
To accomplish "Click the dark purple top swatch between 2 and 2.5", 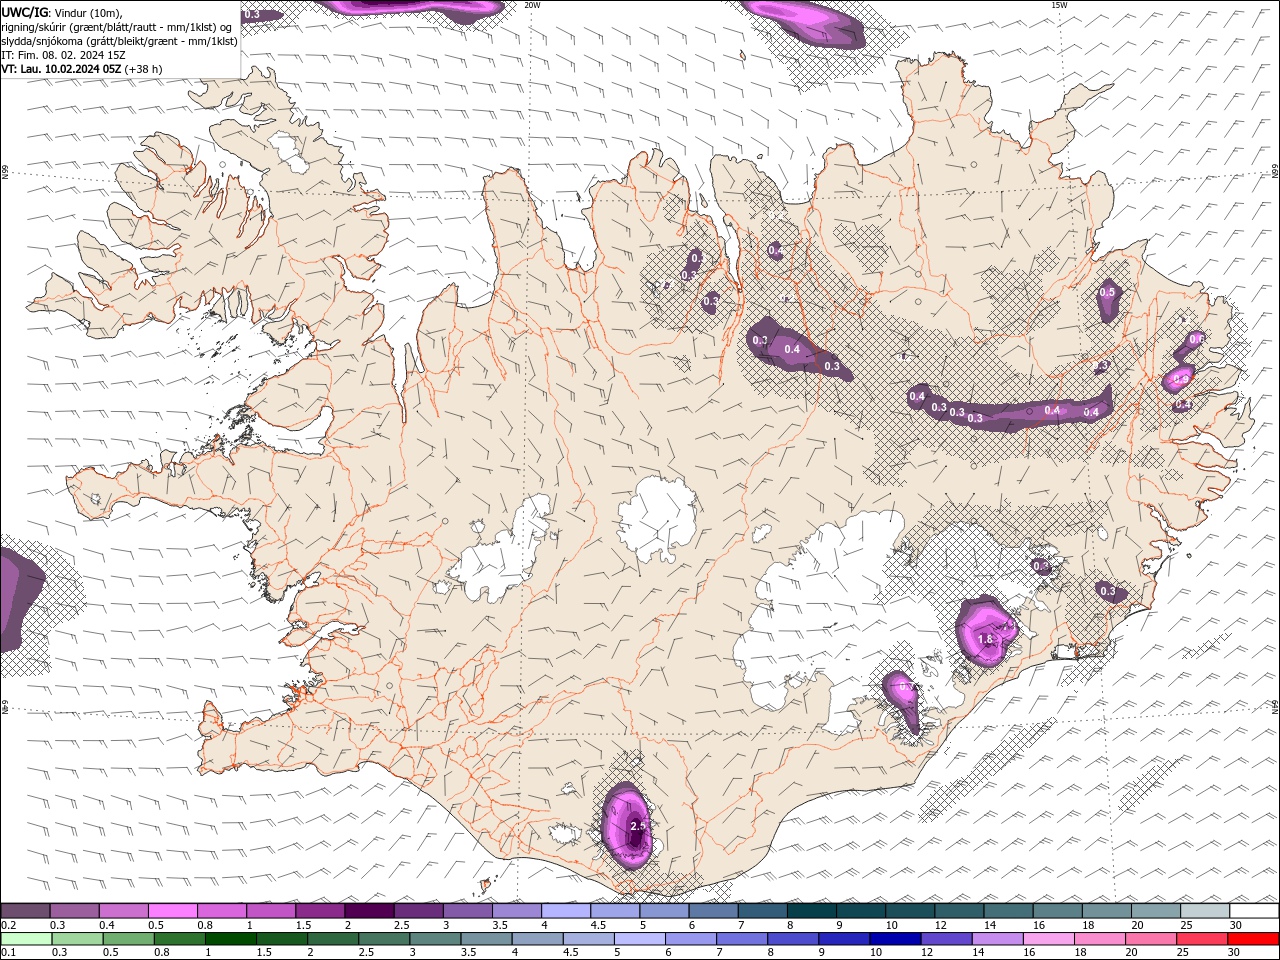I will (x=369, y=911).
